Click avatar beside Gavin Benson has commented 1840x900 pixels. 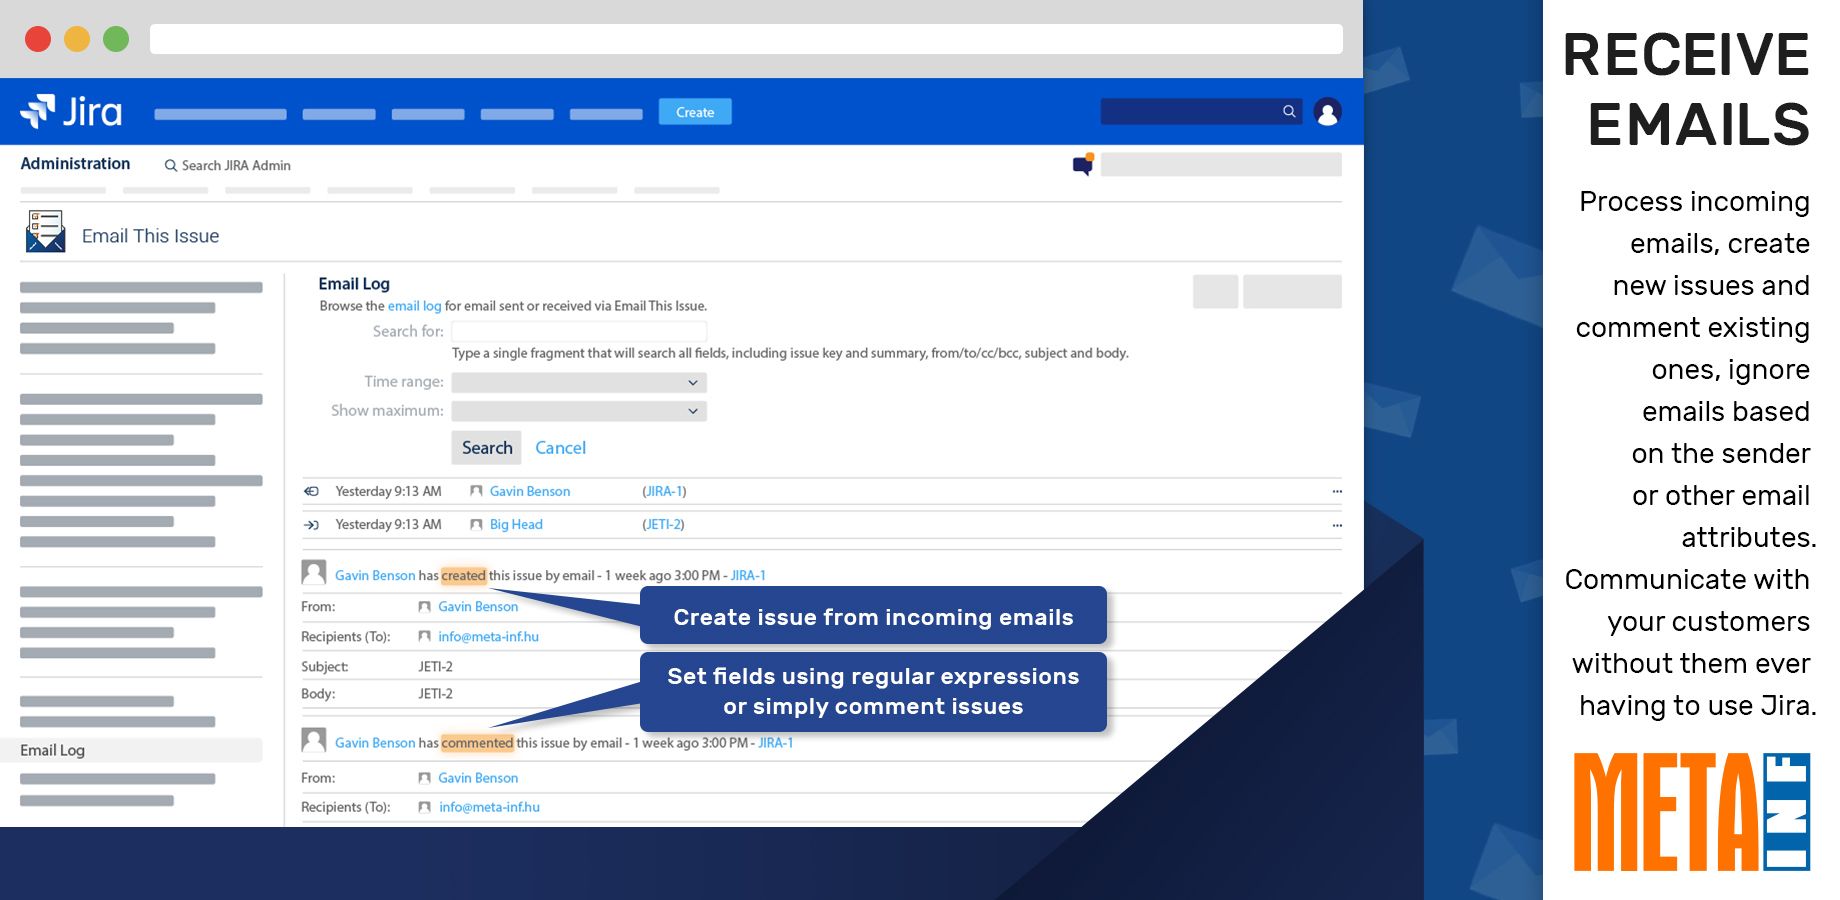314,740
